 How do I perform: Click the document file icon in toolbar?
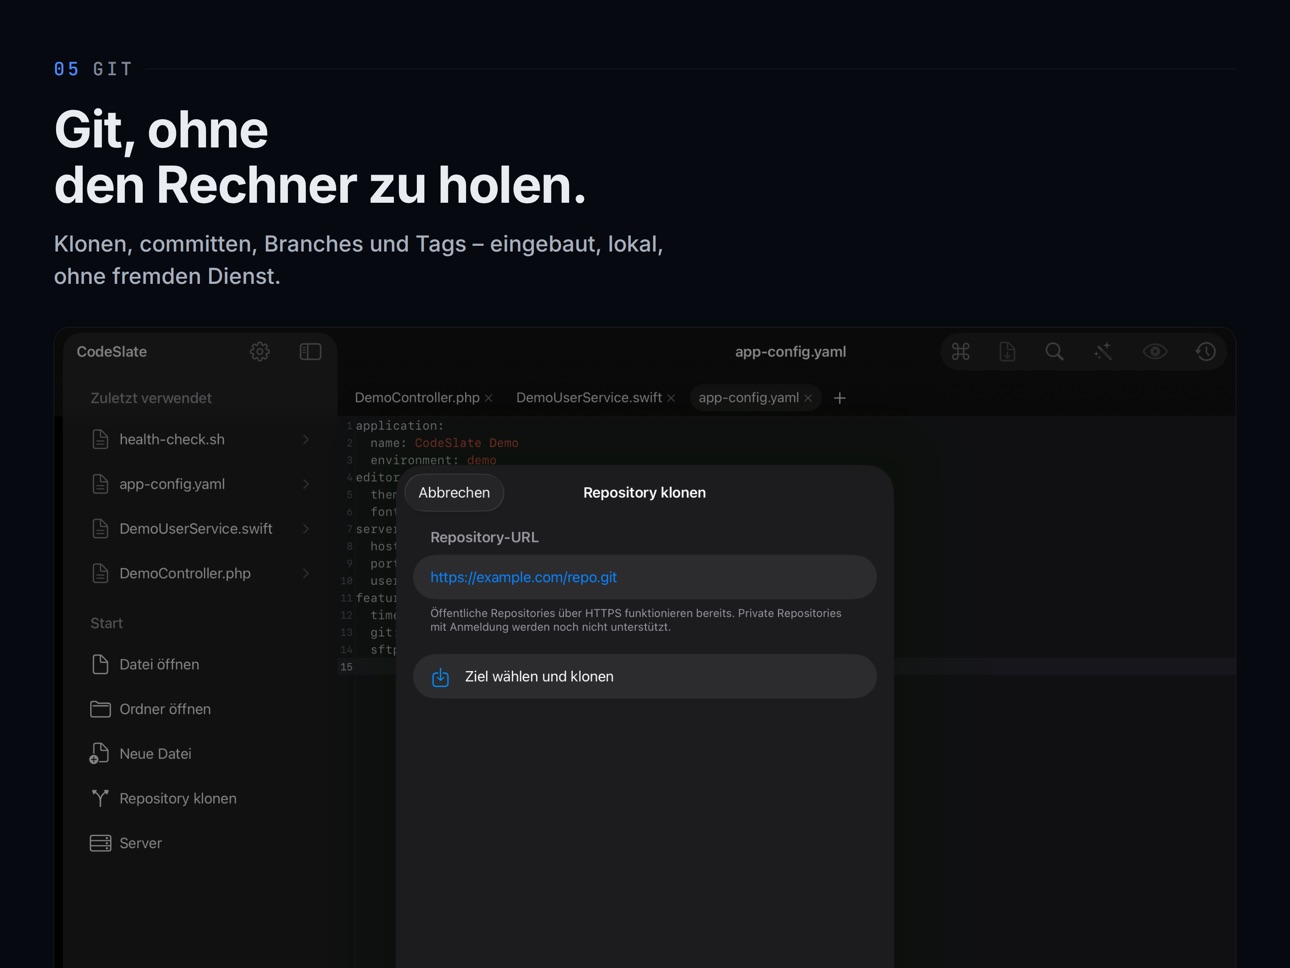[x=1007, y=352]
